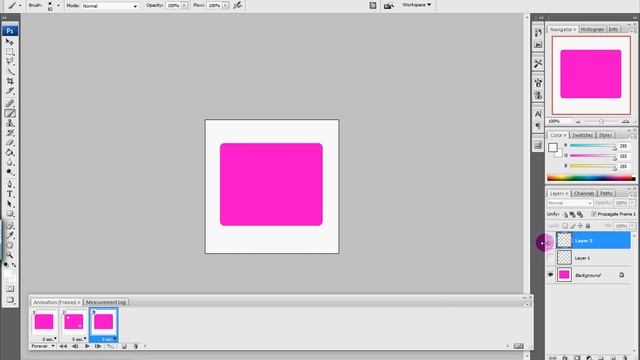Play the animation
Image resolution: width=640 pixels, height=360 pixels.
click(87, 346)
